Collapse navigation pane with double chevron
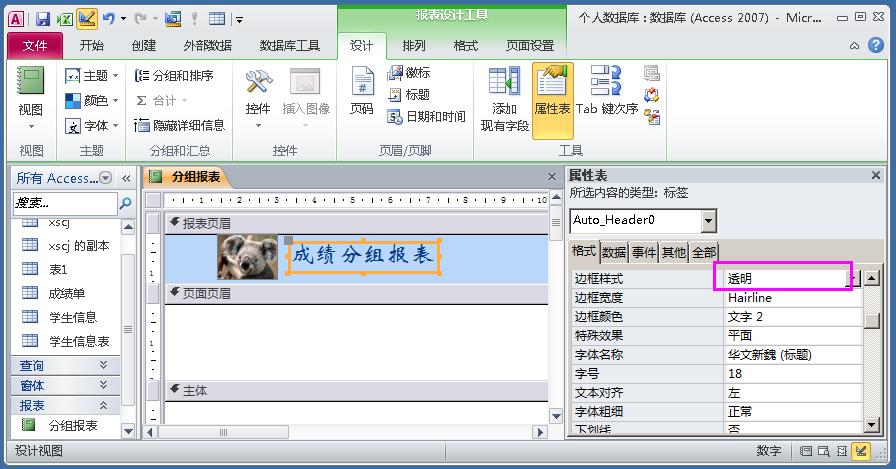Image resolution: width=896 pixels, height=469 pixels. click(126, 178)
